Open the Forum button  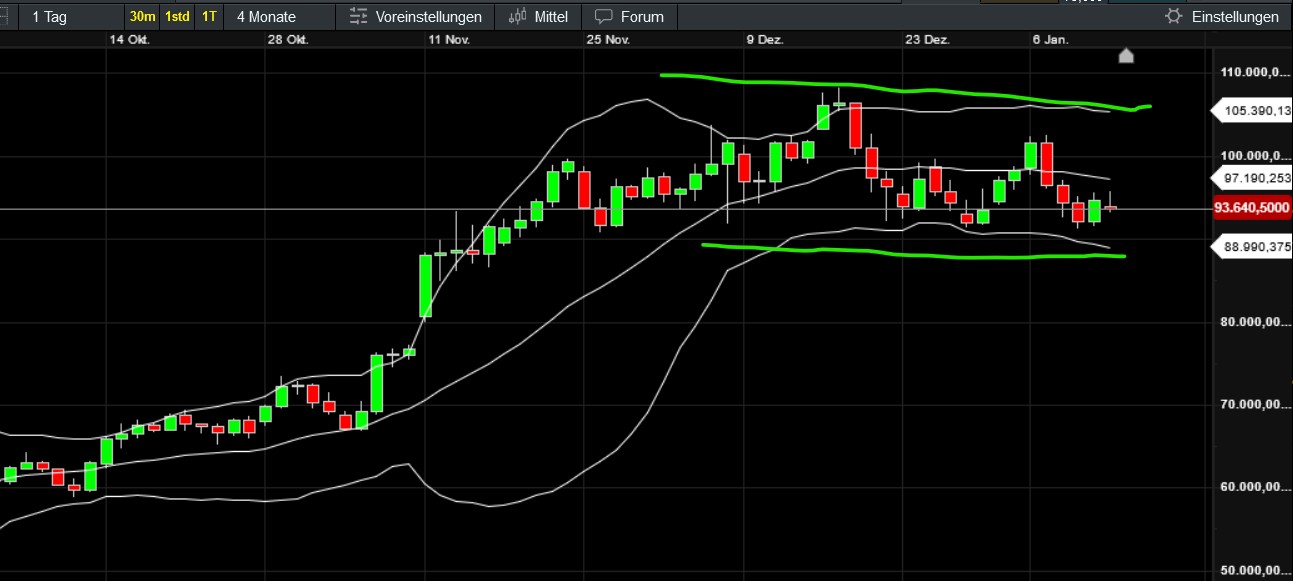[630, 17]
